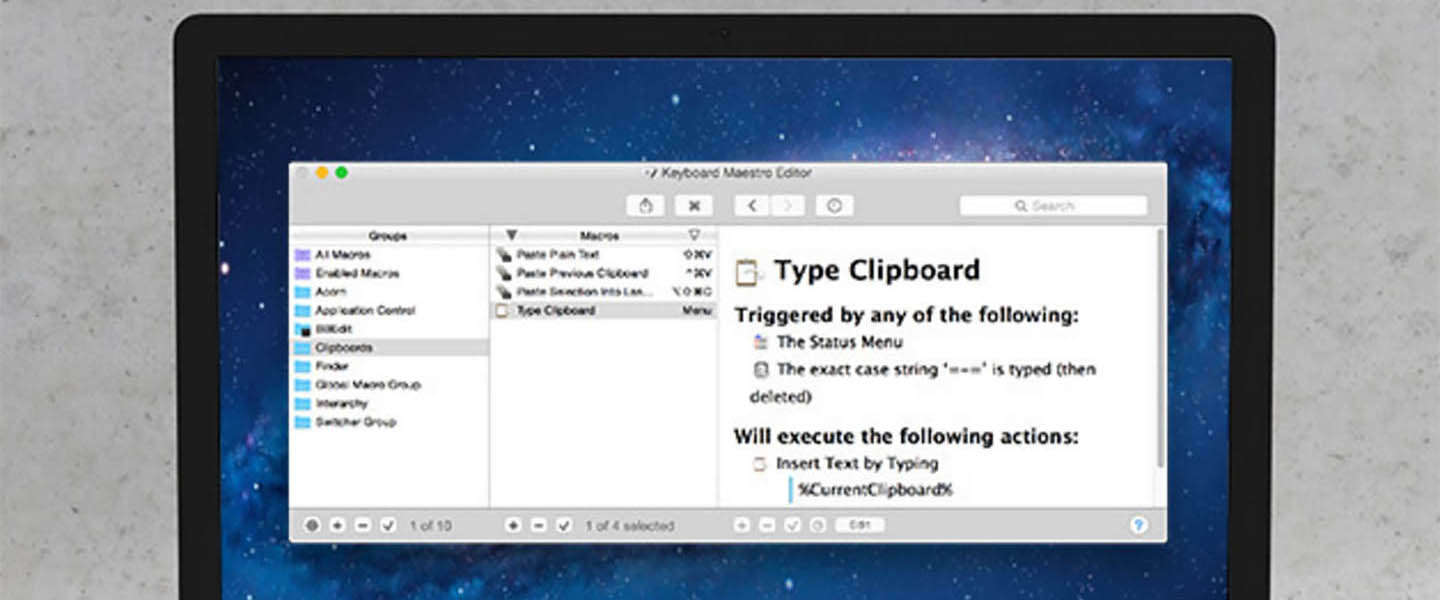Toggle macro enabled with checkmark button
The image size is (1440, 600).
(564, 525)
